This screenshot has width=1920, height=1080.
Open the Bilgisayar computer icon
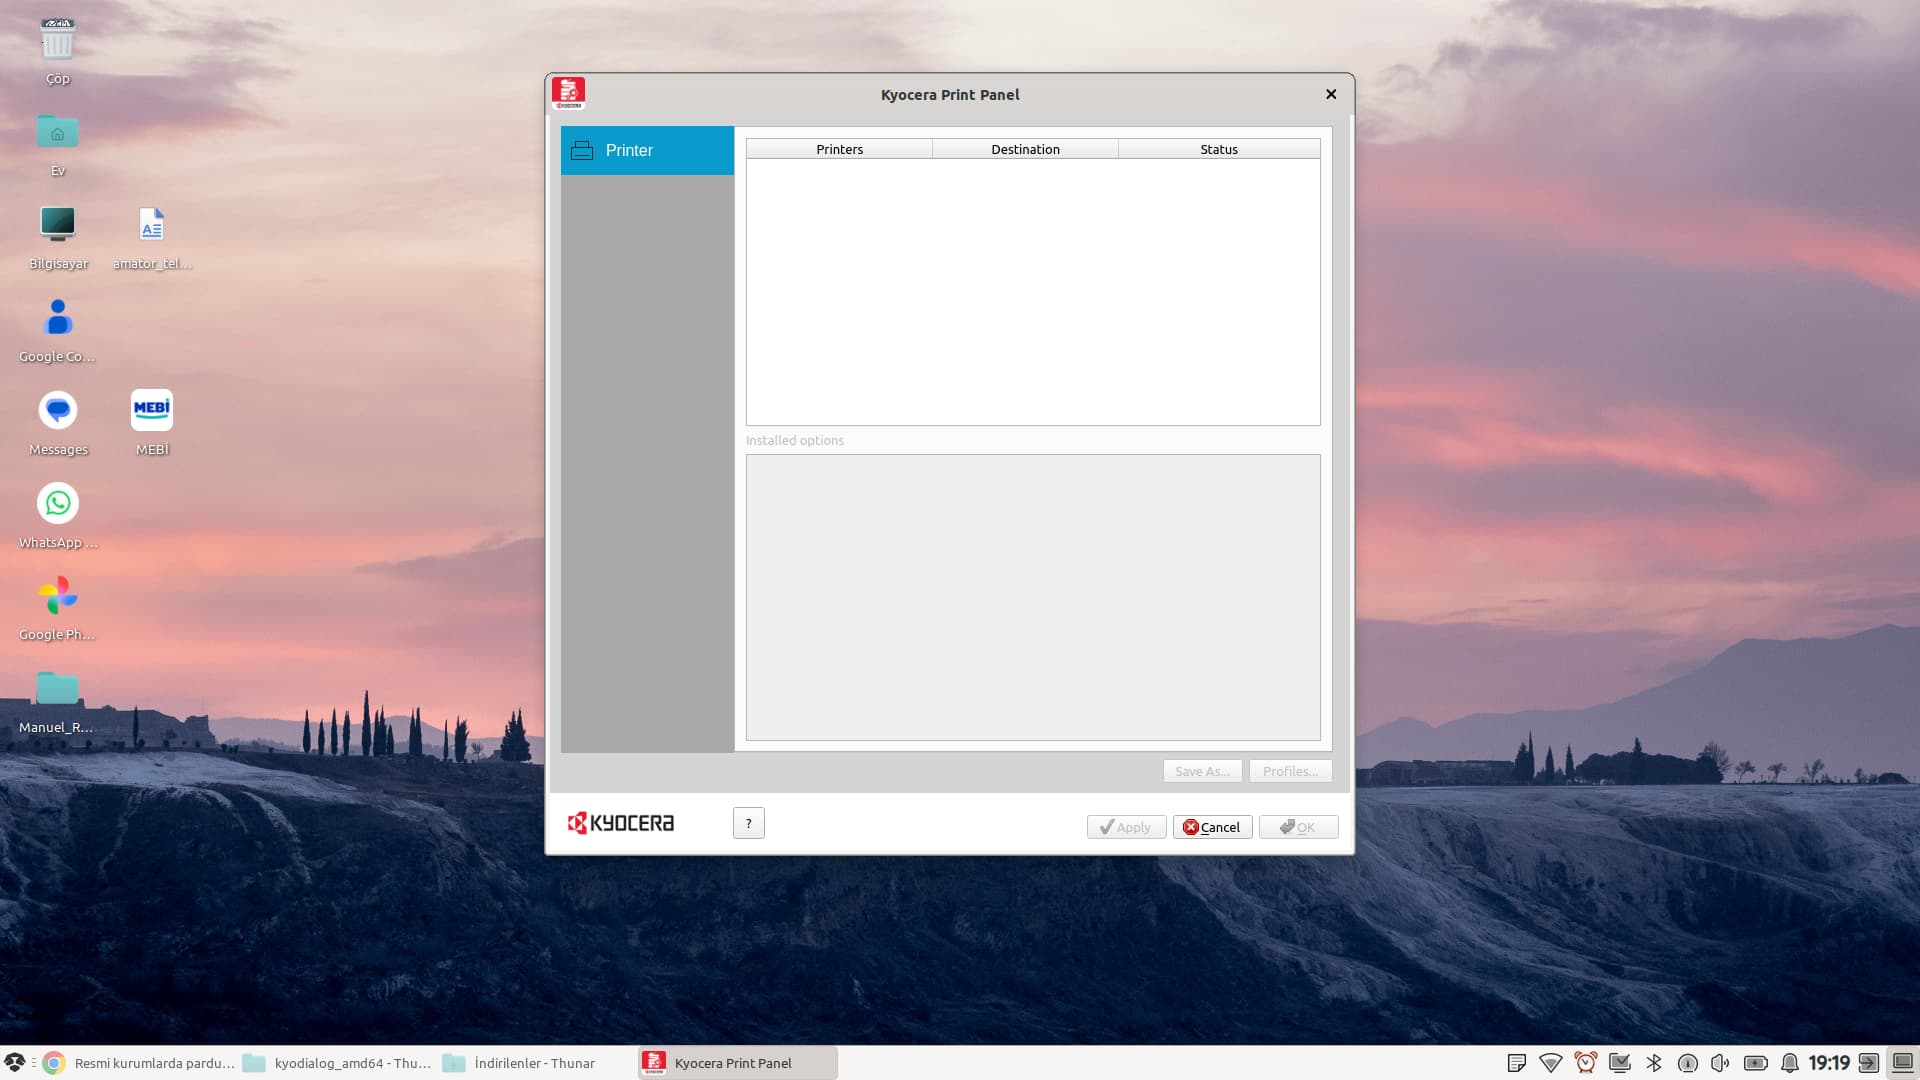pos(57,226)
